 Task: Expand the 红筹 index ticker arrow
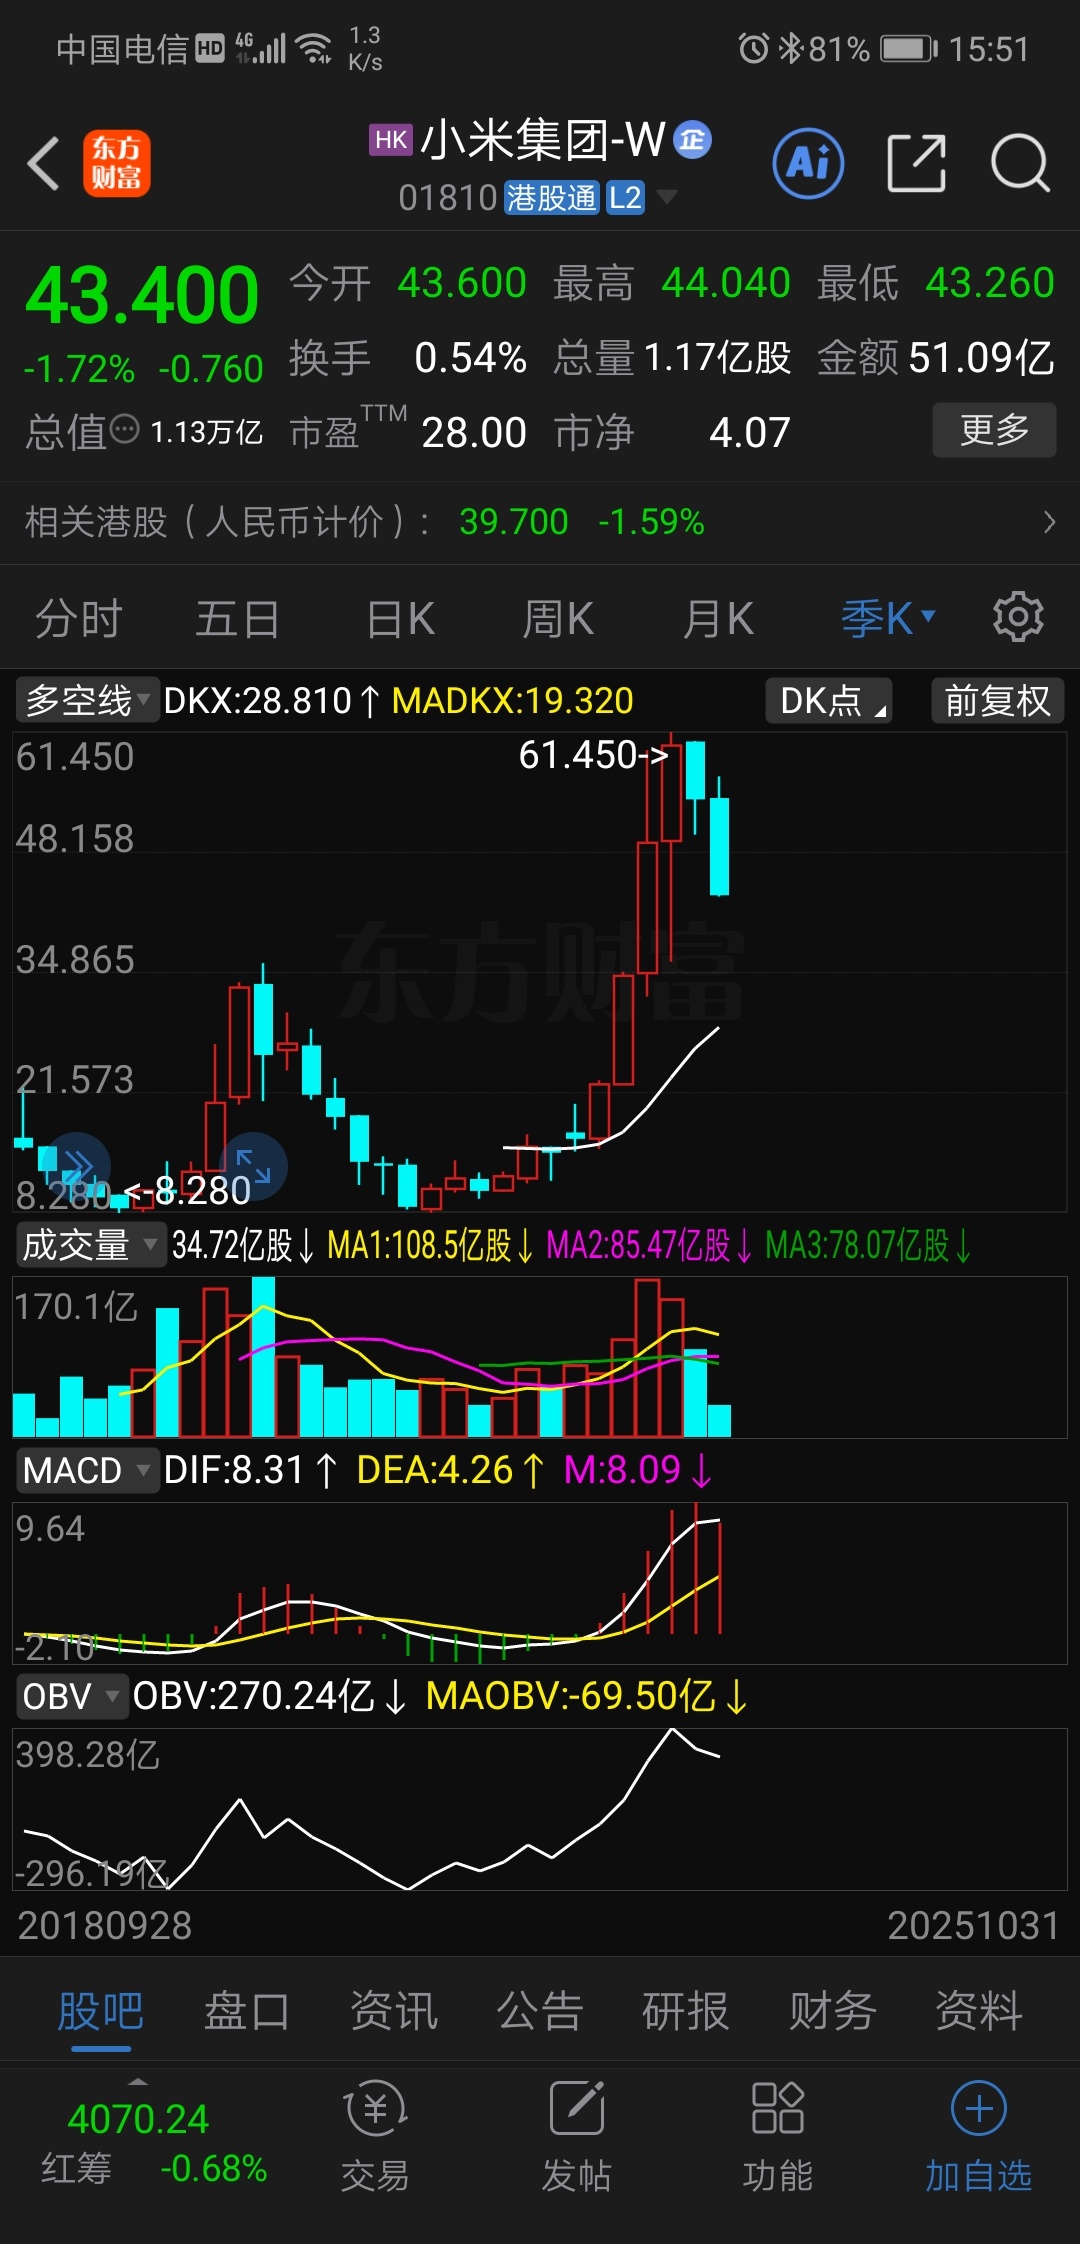coord(138,2081)
